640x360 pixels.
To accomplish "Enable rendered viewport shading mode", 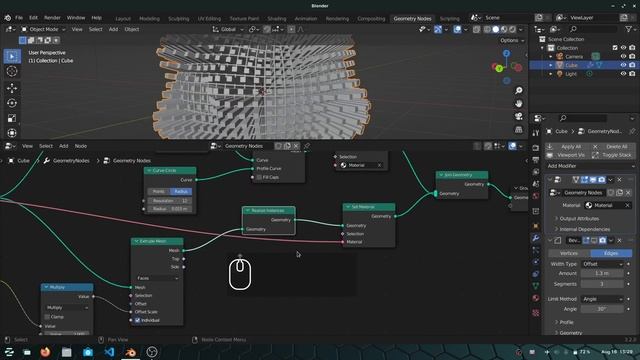I will point(512,29).
